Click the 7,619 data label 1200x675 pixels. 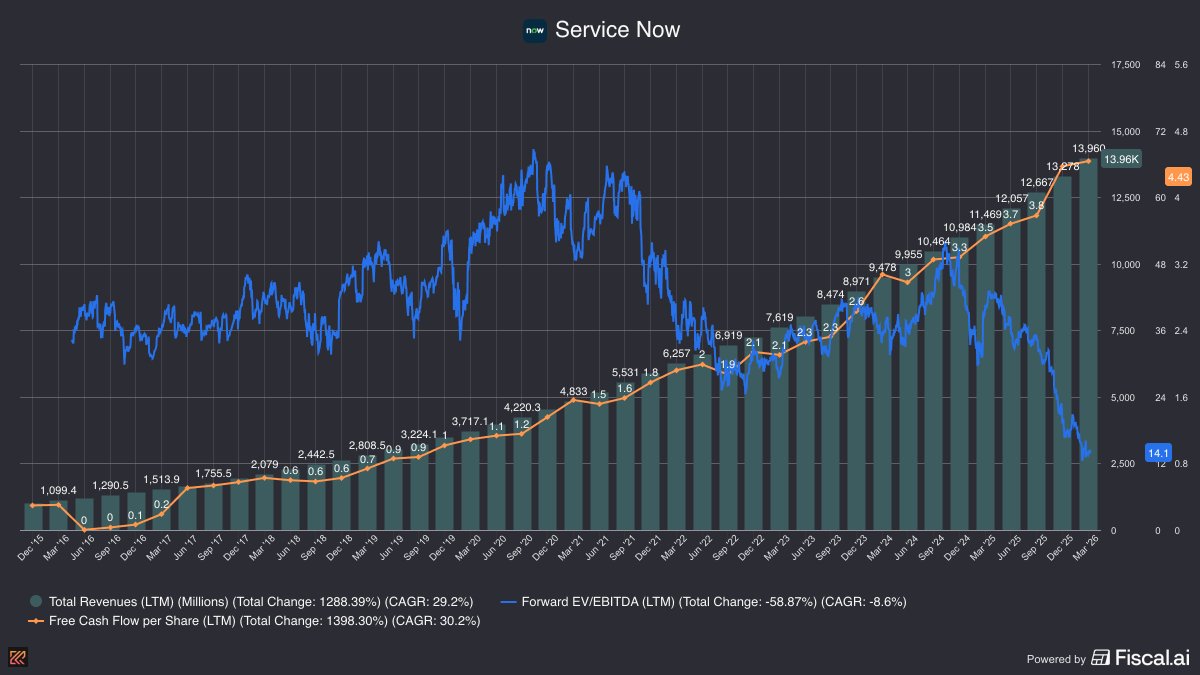point(780,317)
